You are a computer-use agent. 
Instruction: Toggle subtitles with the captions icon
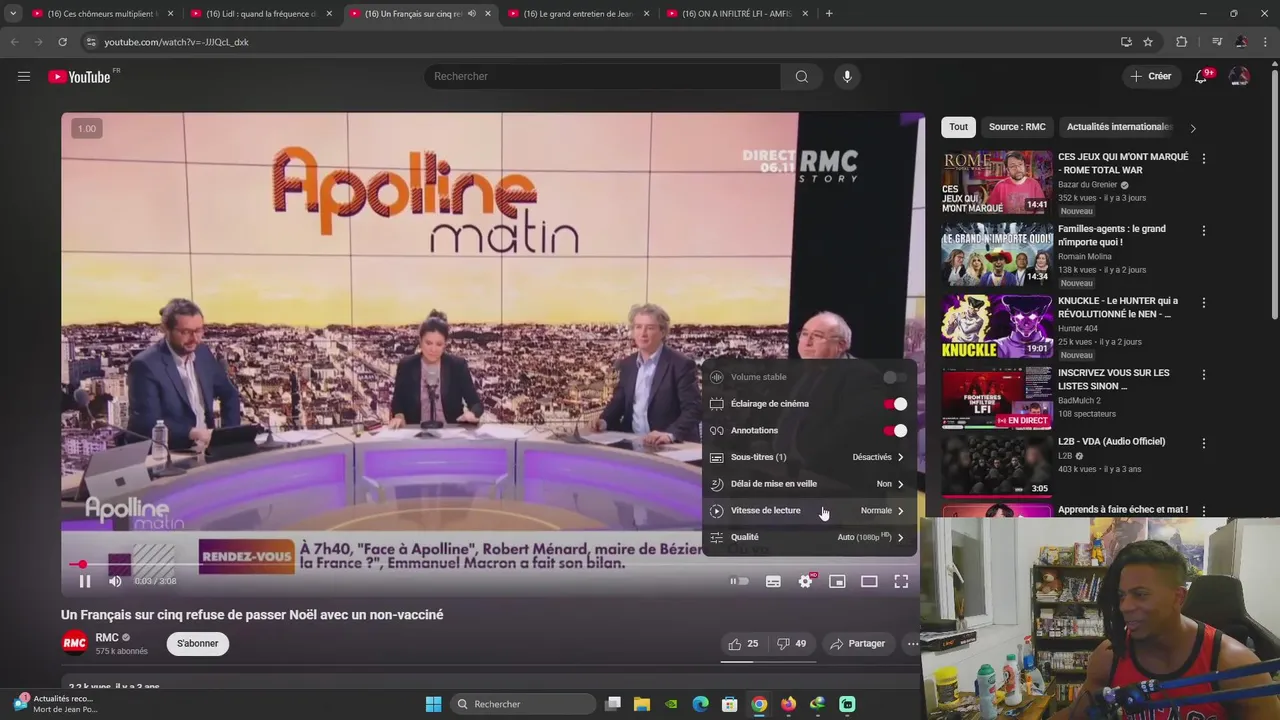773,581
